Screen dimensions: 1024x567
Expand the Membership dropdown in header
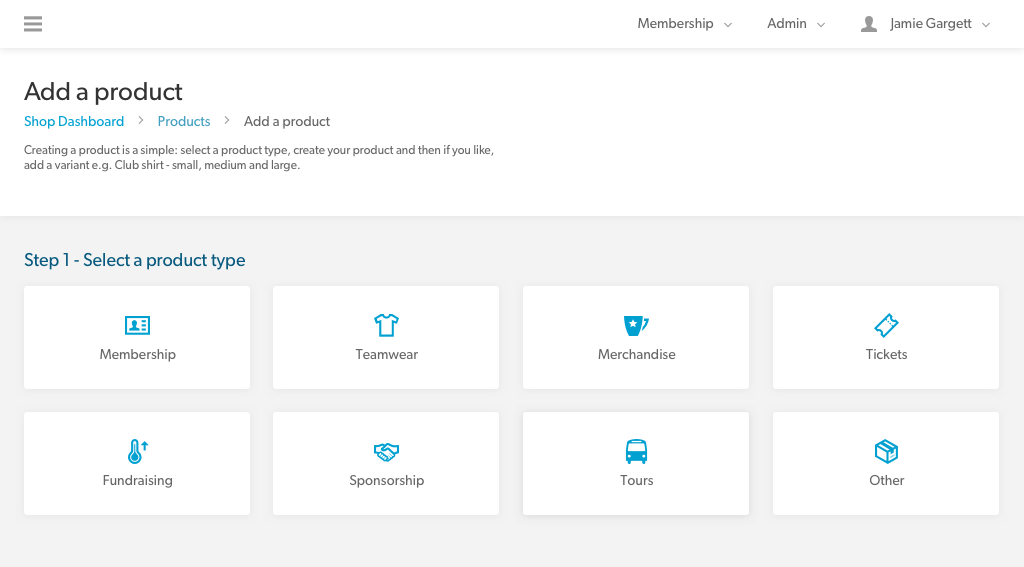pos(684,24)
